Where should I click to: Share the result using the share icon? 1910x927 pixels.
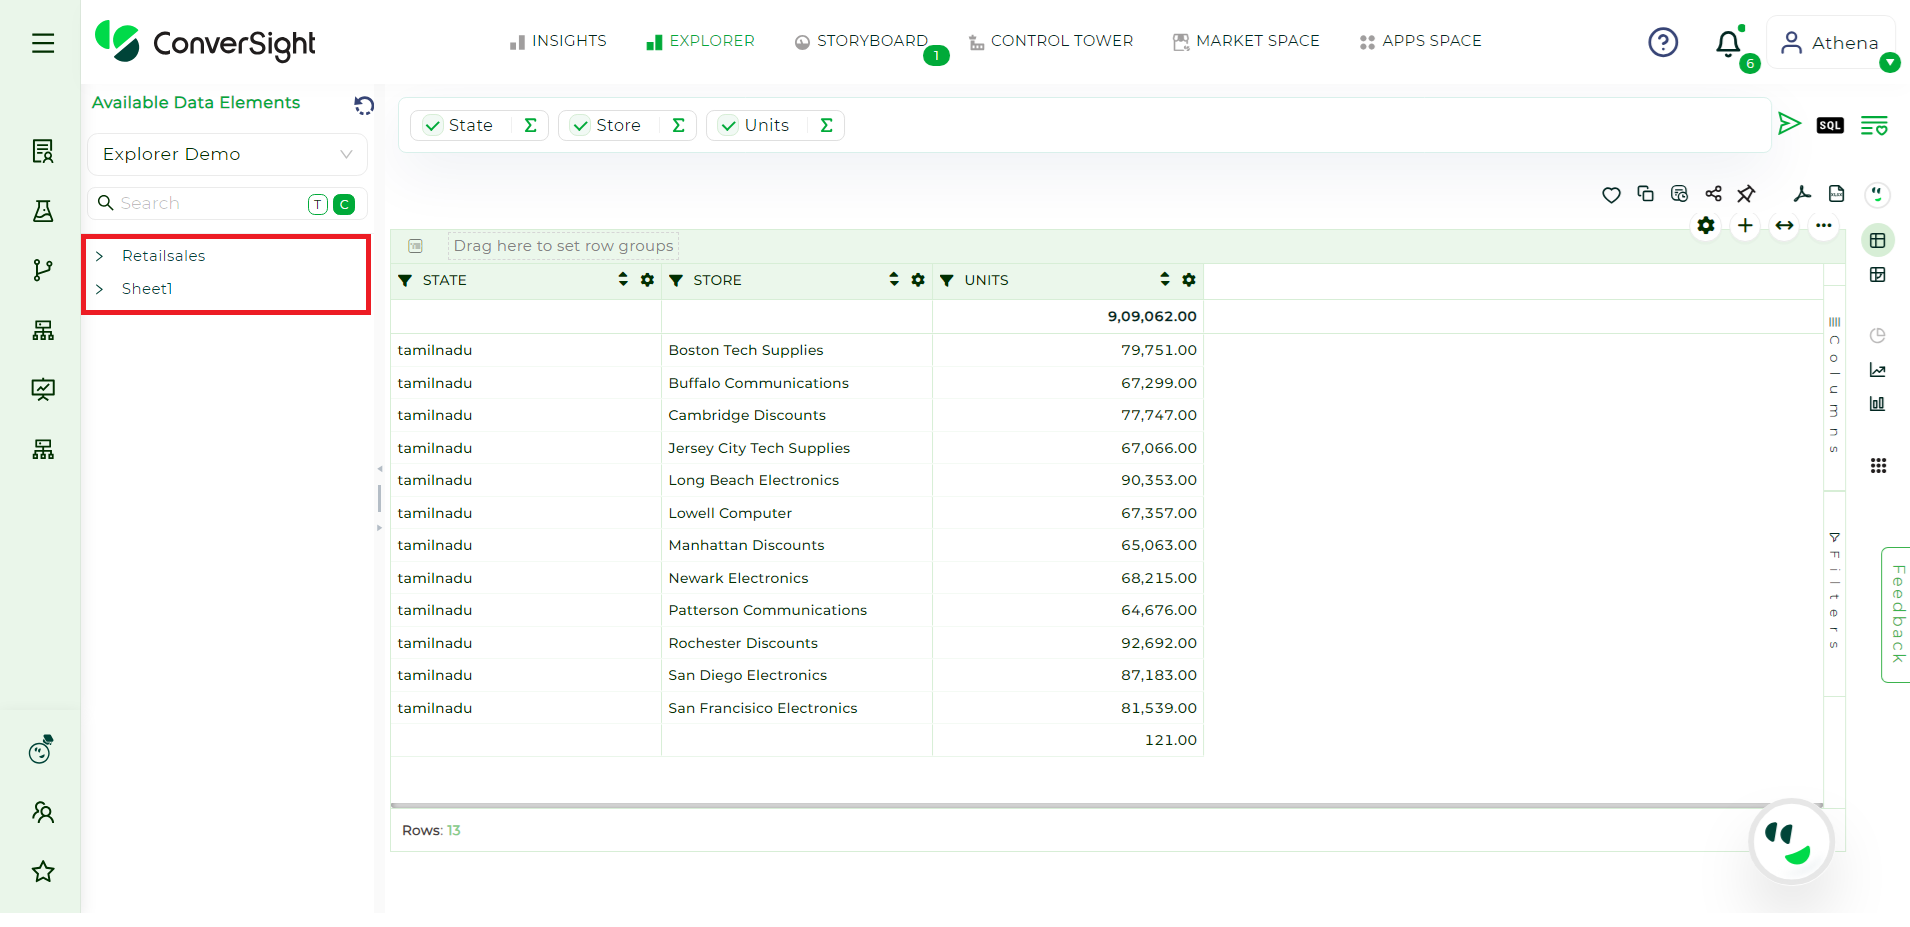click(1713, 194)
